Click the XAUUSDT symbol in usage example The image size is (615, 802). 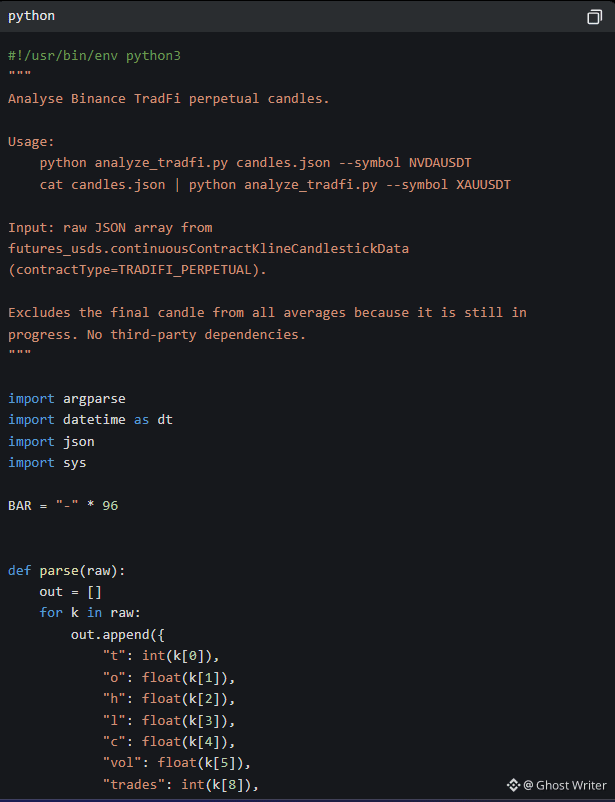[x=484, y=184]
